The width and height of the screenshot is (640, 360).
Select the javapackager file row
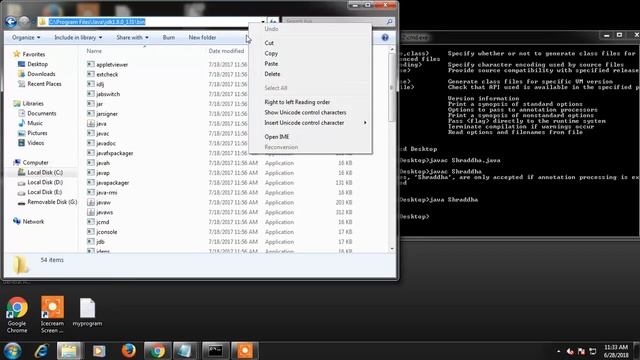[220, 183]
